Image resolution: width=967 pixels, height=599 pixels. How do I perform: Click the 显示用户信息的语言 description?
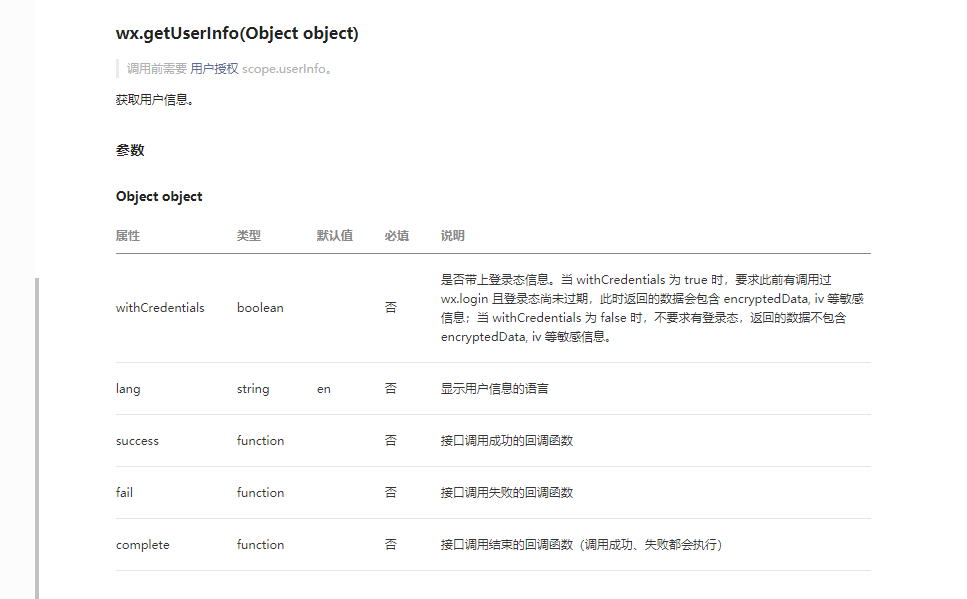[495, 389]
